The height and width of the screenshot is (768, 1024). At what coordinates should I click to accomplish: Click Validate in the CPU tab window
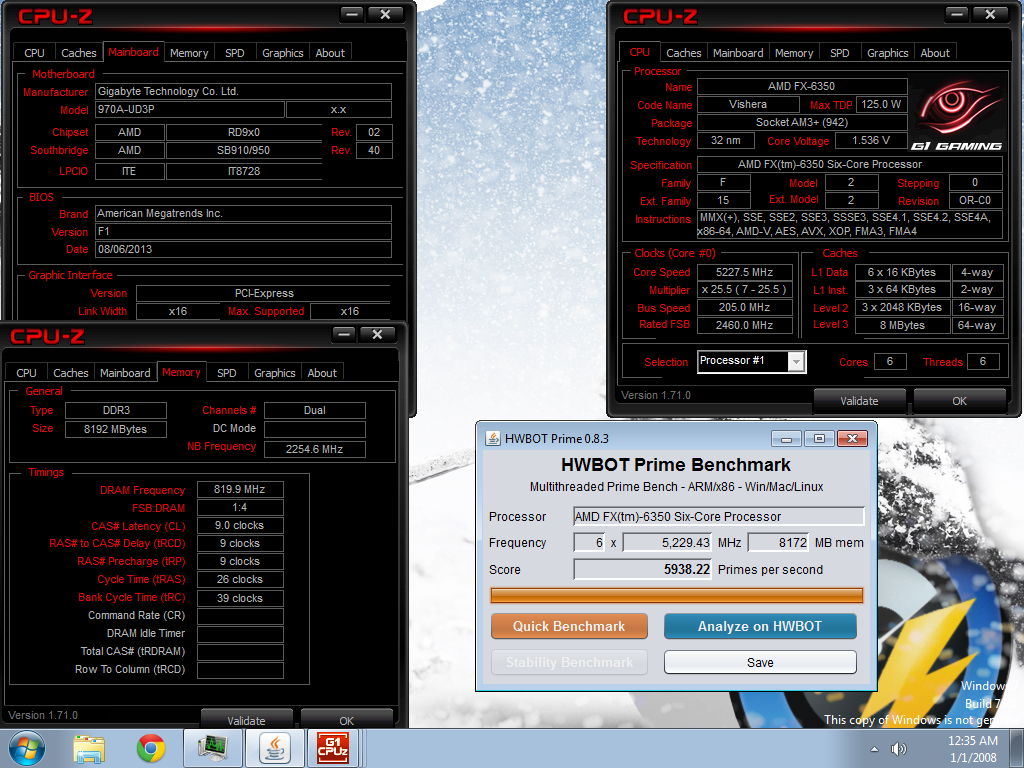859,401
